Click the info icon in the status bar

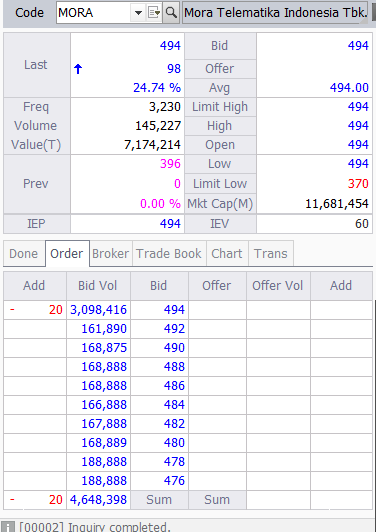click(x=7, y=526)
